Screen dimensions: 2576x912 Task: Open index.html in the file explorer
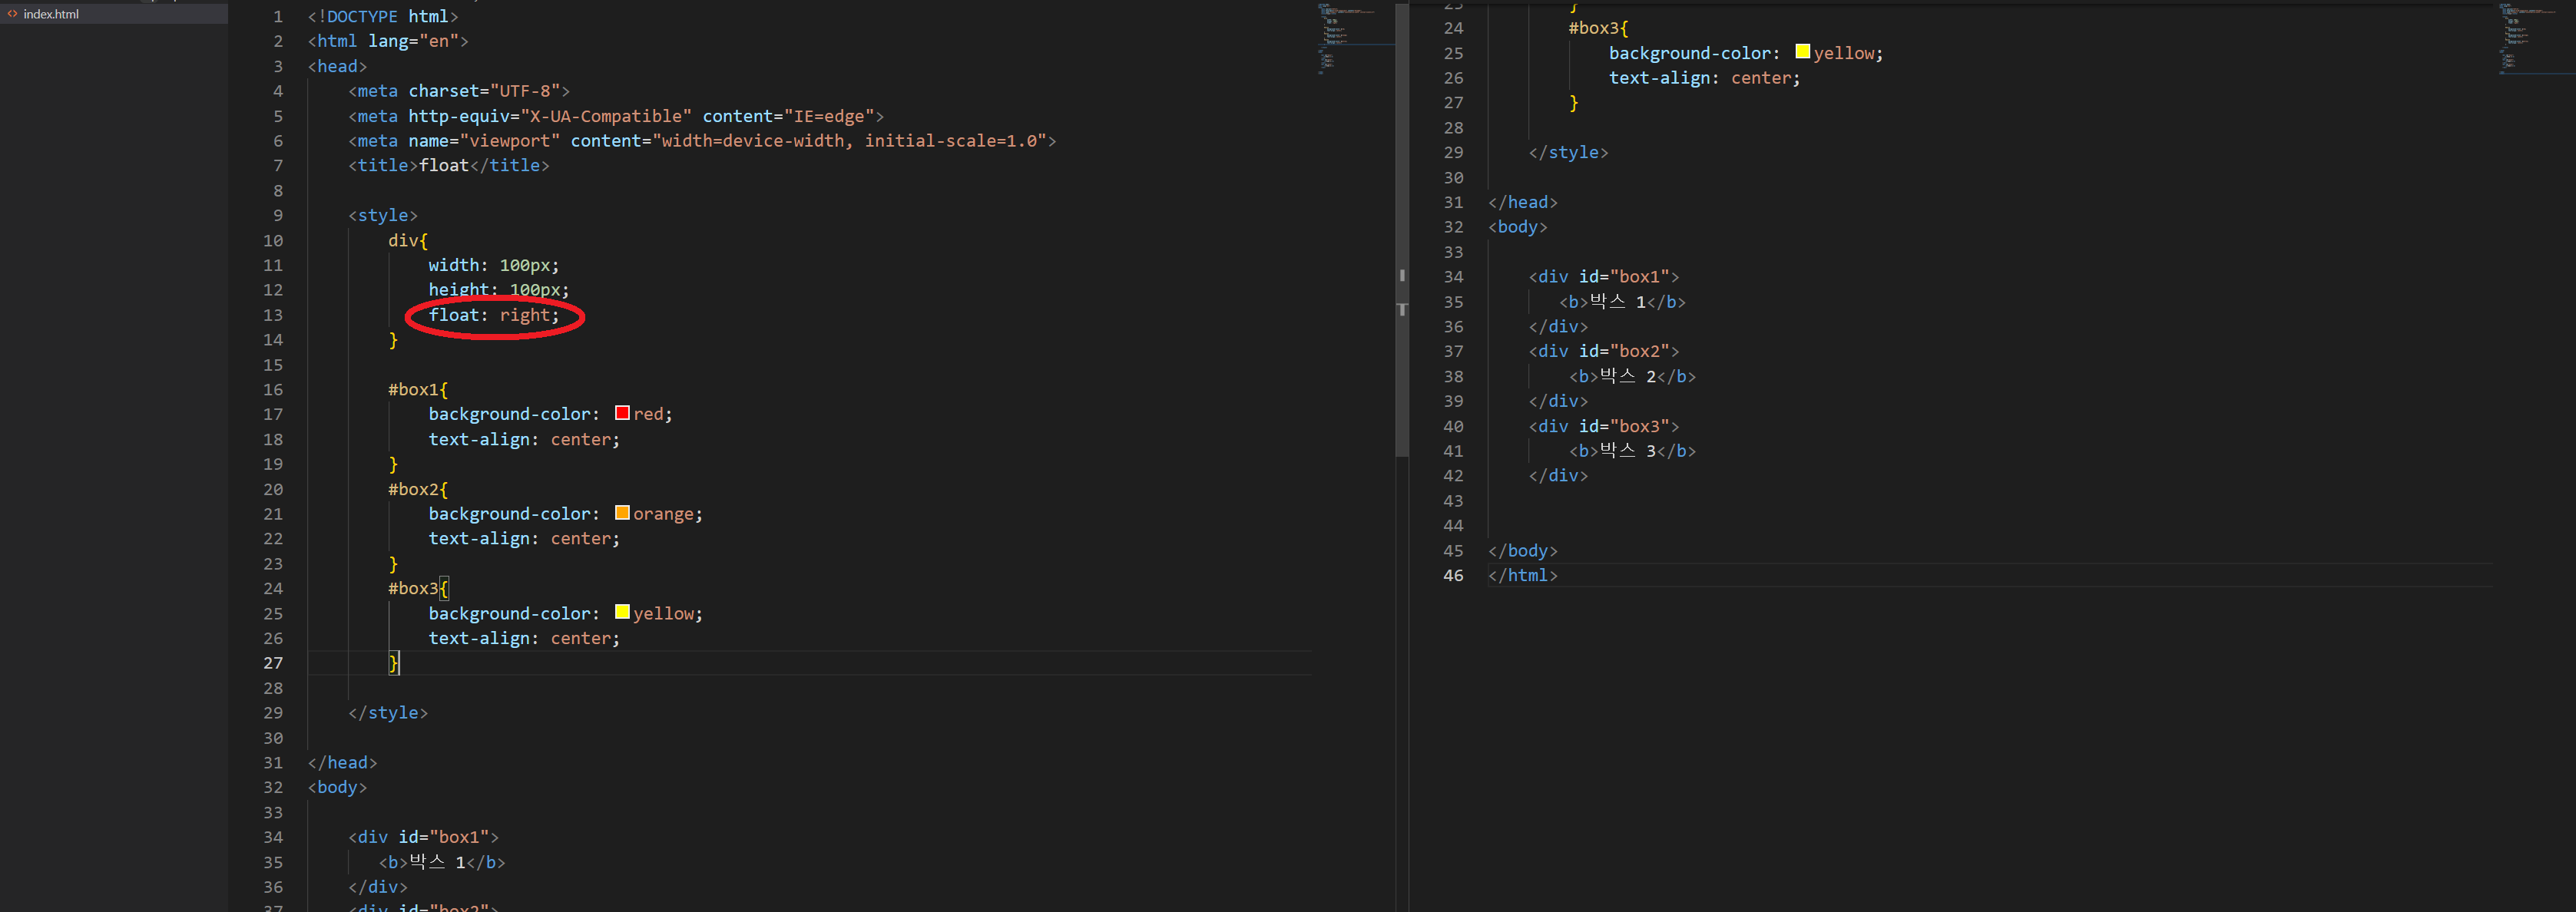[51, 14]
